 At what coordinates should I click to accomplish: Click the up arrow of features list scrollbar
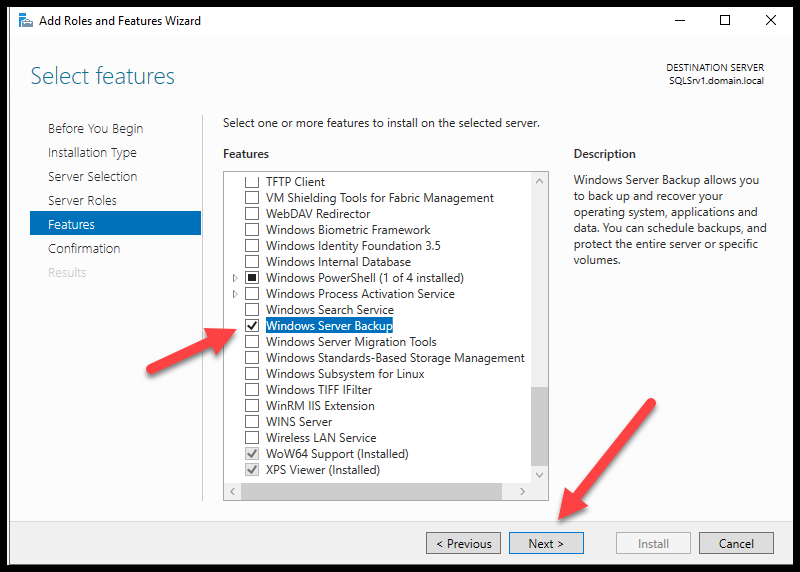click(x=539, y=181)
